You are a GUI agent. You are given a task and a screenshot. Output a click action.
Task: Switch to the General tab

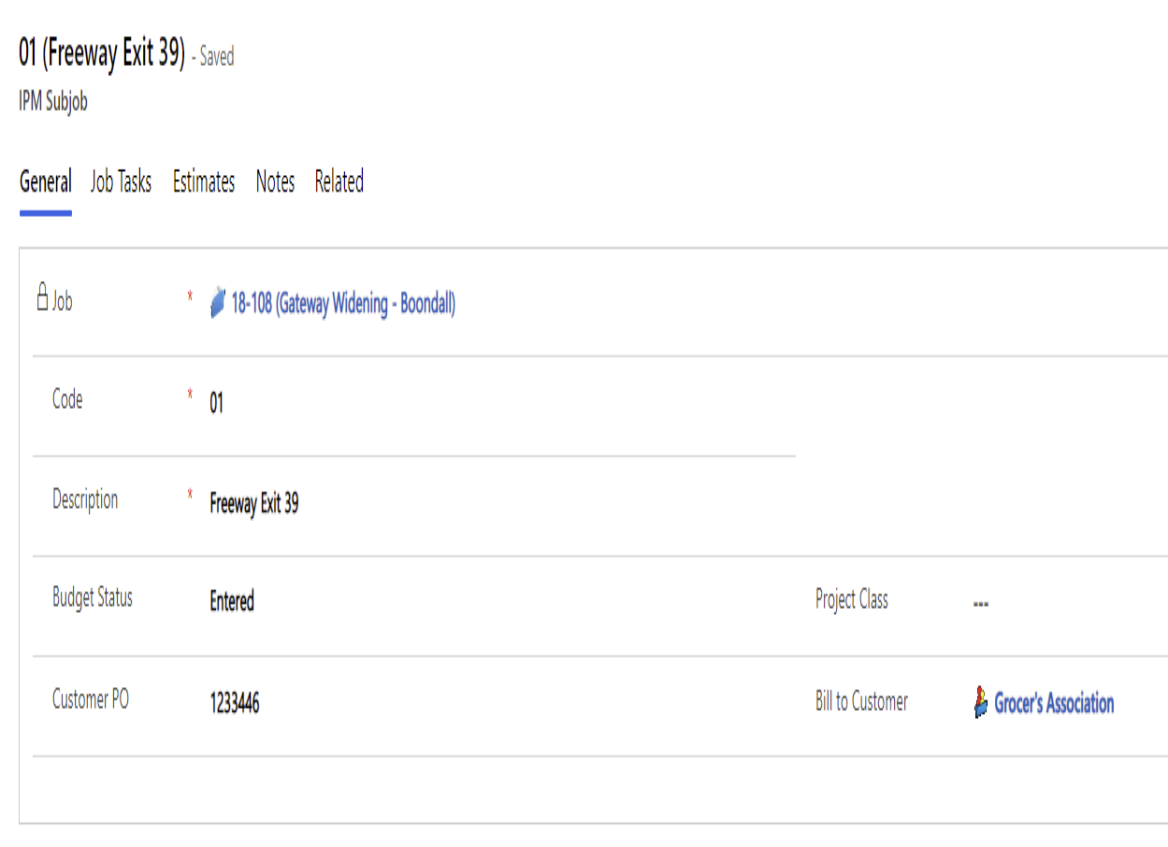pos(45,182)
